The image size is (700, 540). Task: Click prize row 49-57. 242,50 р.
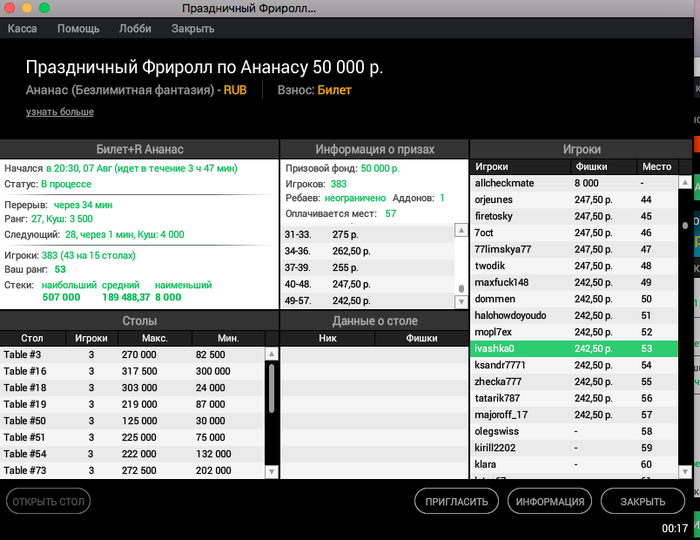[x=368, y=300]
